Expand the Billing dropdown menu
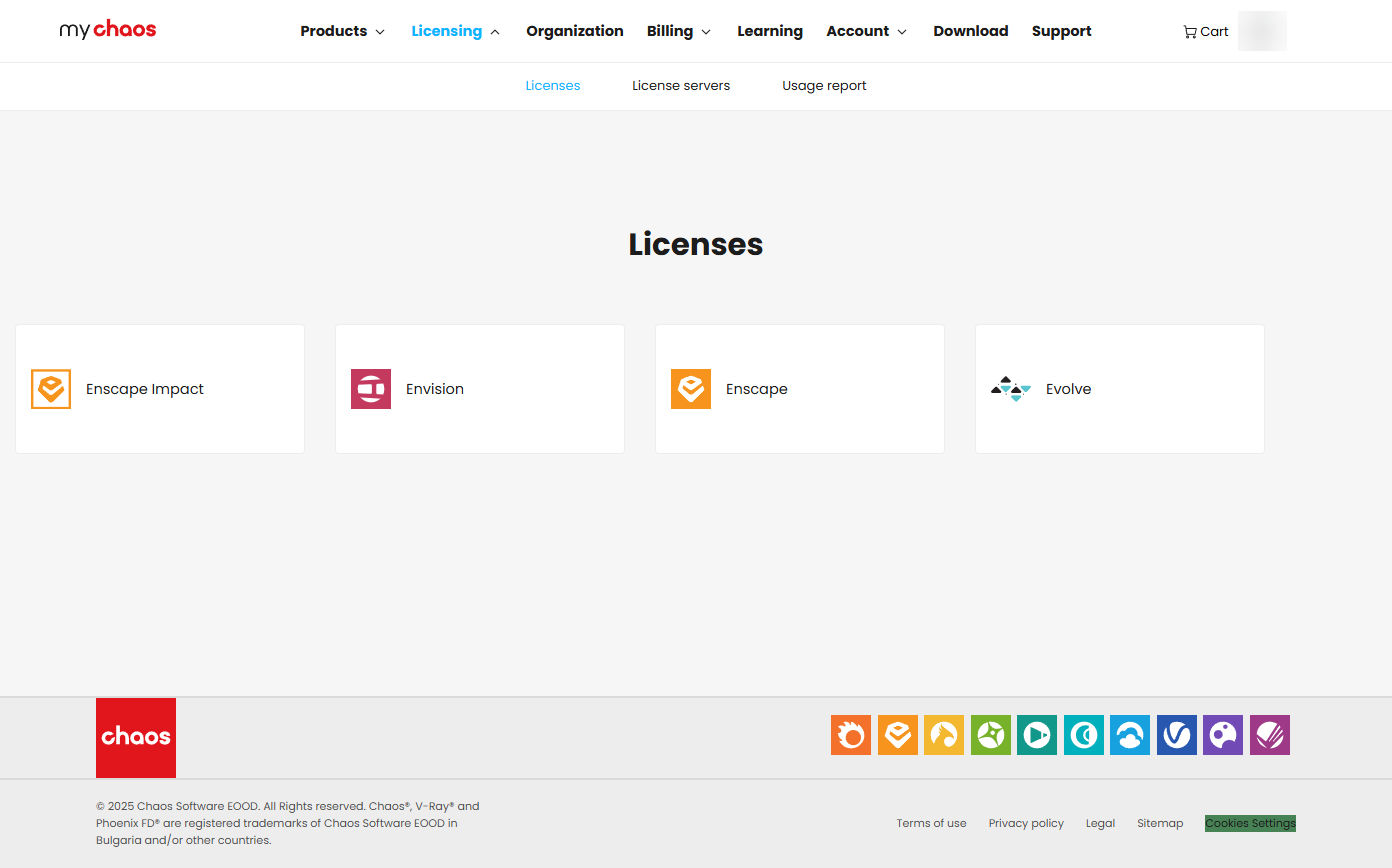This screenshot has height=868, width=1392. pyautogui.click(x=678, y=31)
